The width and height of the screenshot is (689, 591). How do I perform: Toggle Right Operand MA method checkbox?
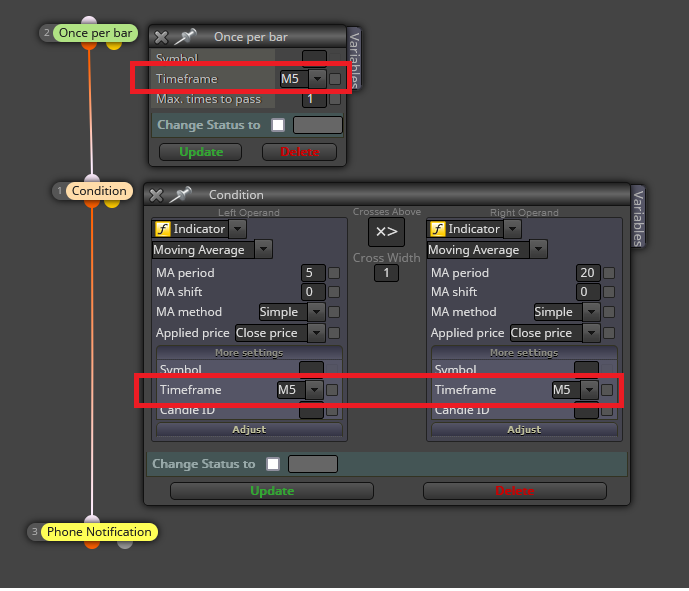[609, 312]
